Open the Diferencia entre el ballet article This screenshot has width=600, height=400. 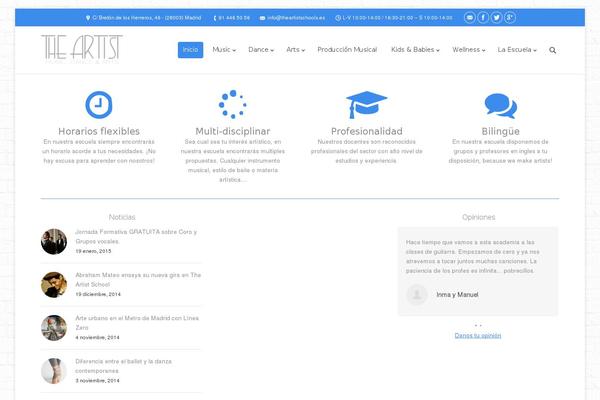pos(123,366)
